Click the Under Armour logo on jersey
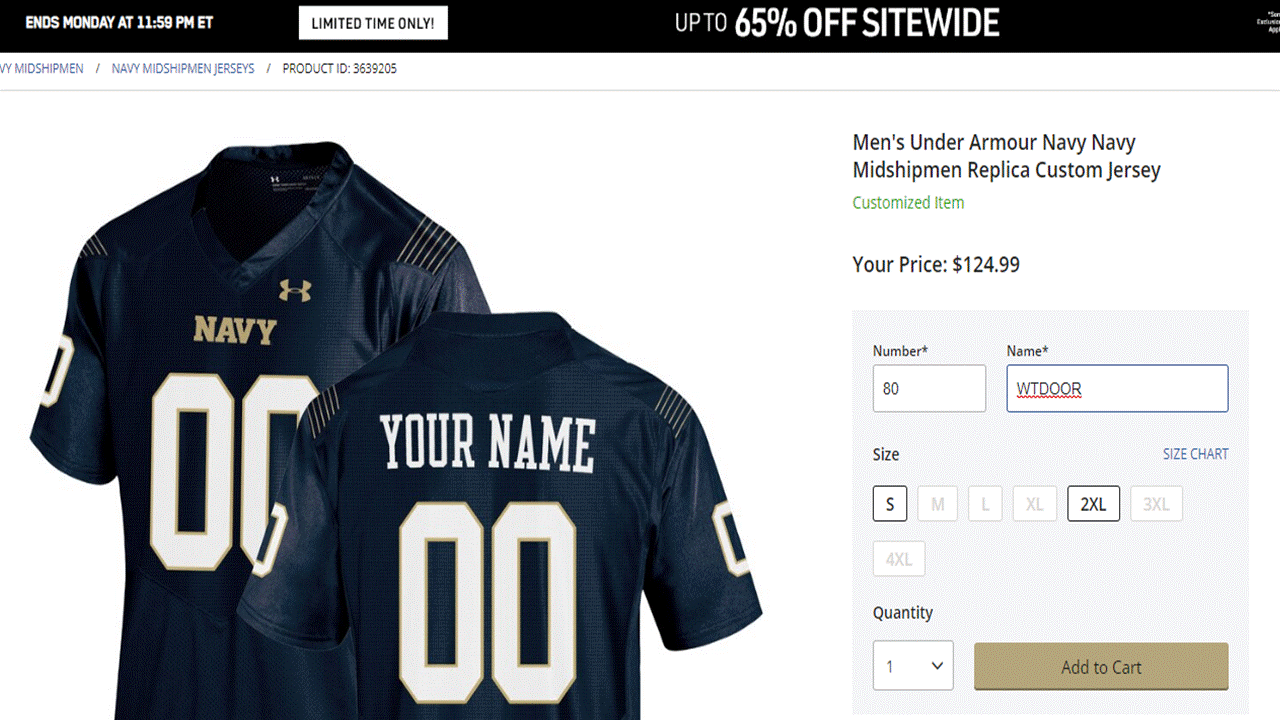1280x720 pixels. pyautogui.click(x=295, y=290)
